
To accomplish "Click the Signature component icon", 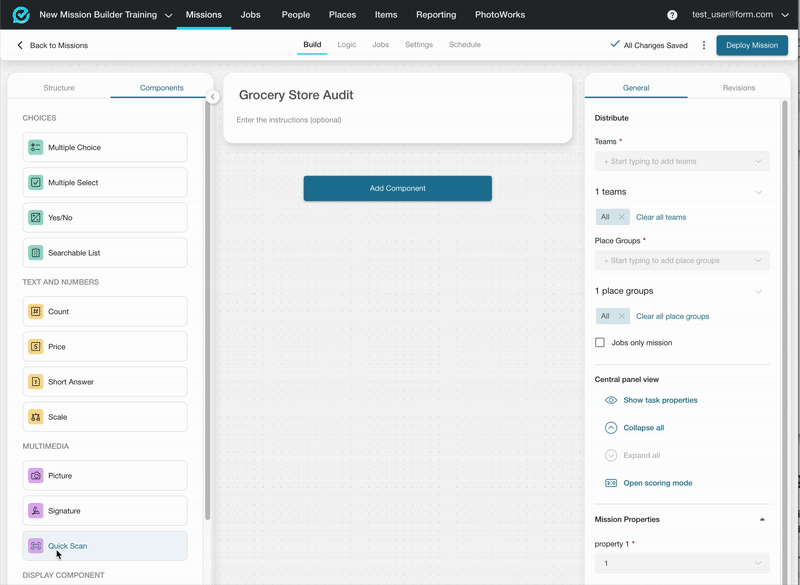I will pos(36,511).
